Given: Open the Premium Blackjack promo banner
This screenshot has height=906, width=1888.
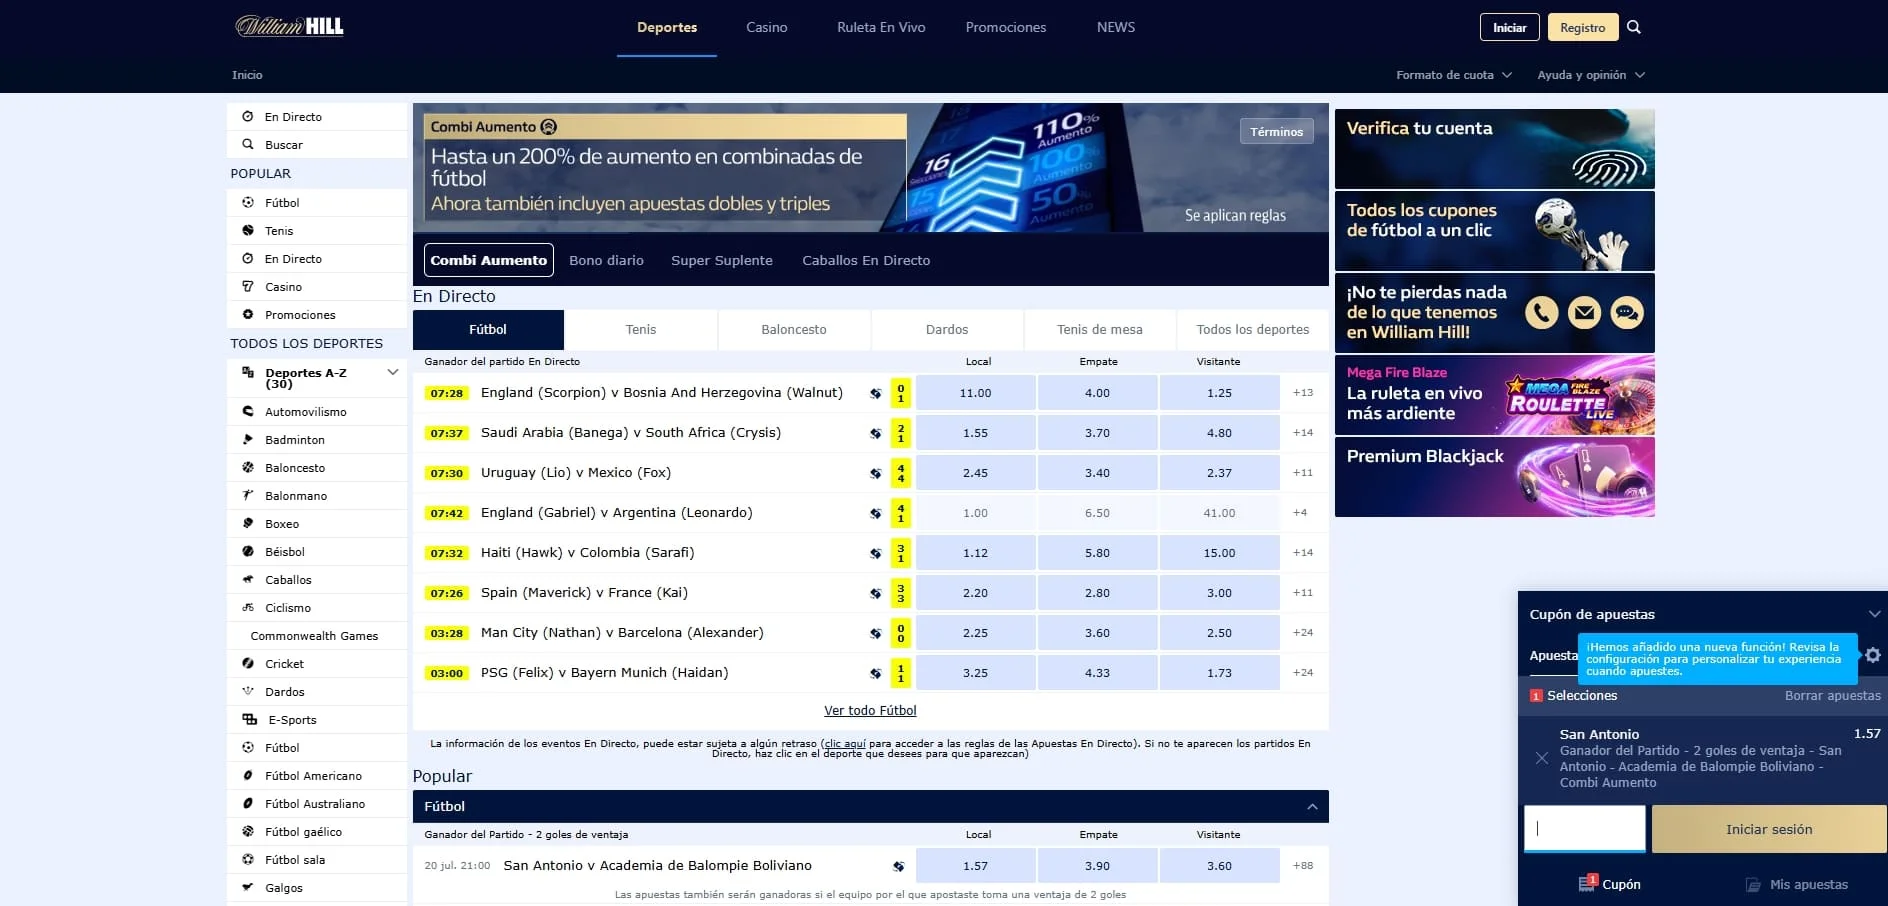Looking at the screenshot, I should (x=1495, y=477).
